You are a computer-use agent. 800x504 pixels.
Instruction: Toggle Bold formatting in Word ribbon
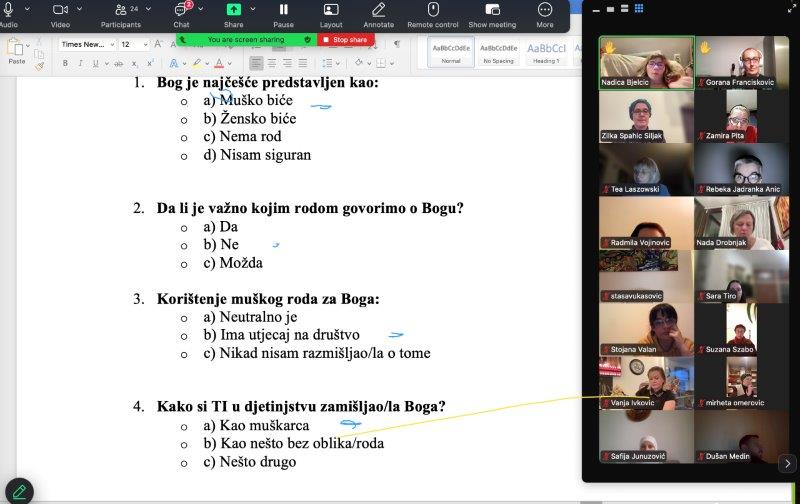(x=65, y=63)
